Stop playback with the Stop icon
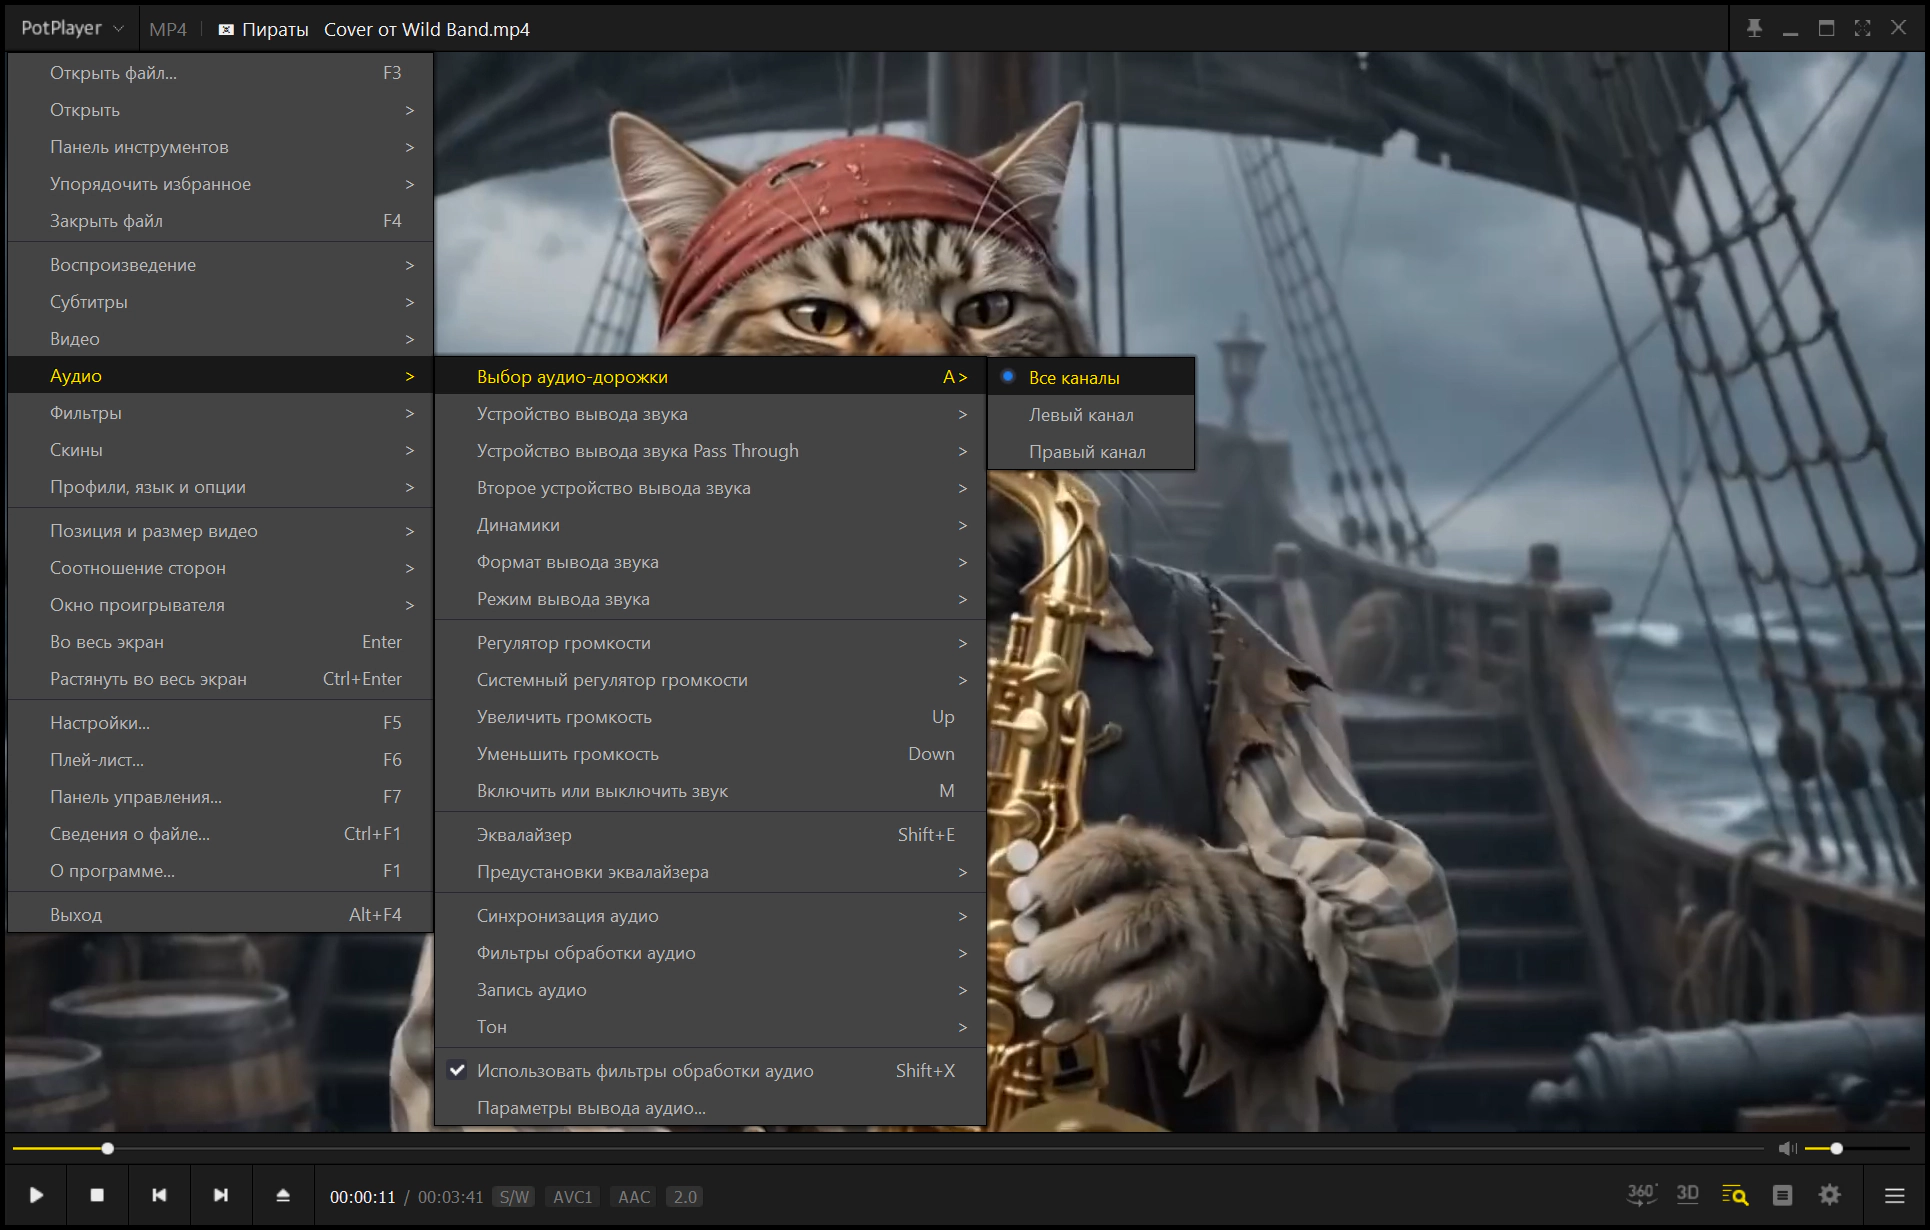 (97, 1195)
